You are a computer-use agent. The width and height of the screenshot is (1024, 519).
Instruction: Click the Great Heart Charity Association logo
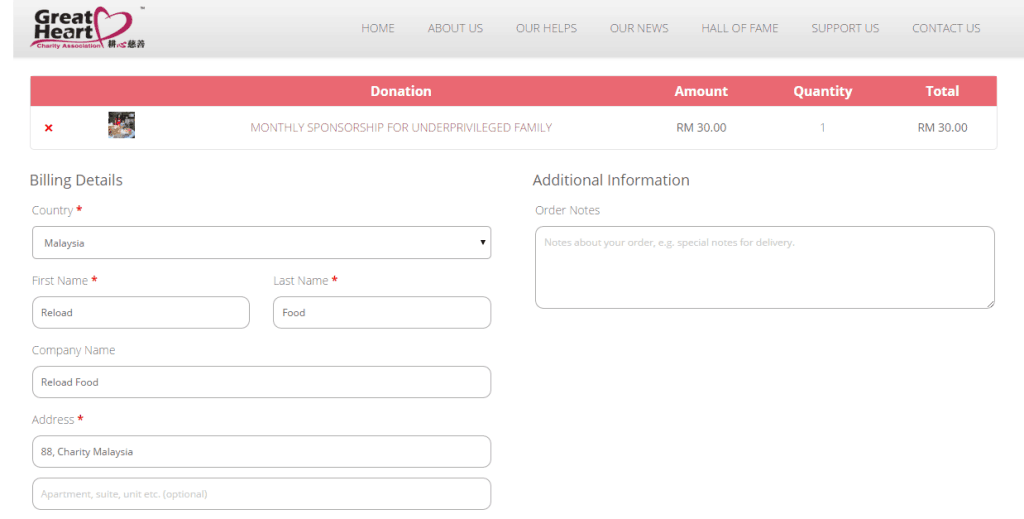point(88,28)
